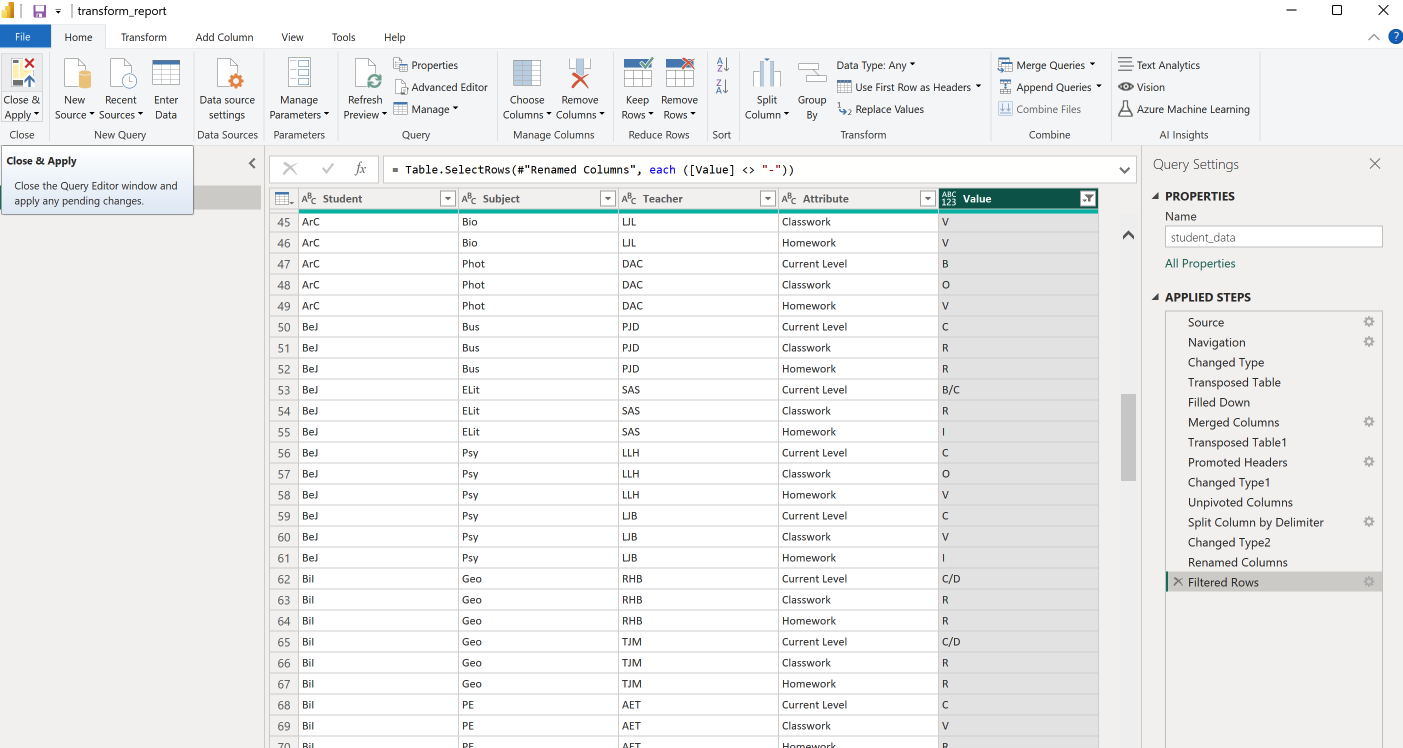Click the Remove Rows icon
1403x748 pixels.
click(x=680, y=74)
